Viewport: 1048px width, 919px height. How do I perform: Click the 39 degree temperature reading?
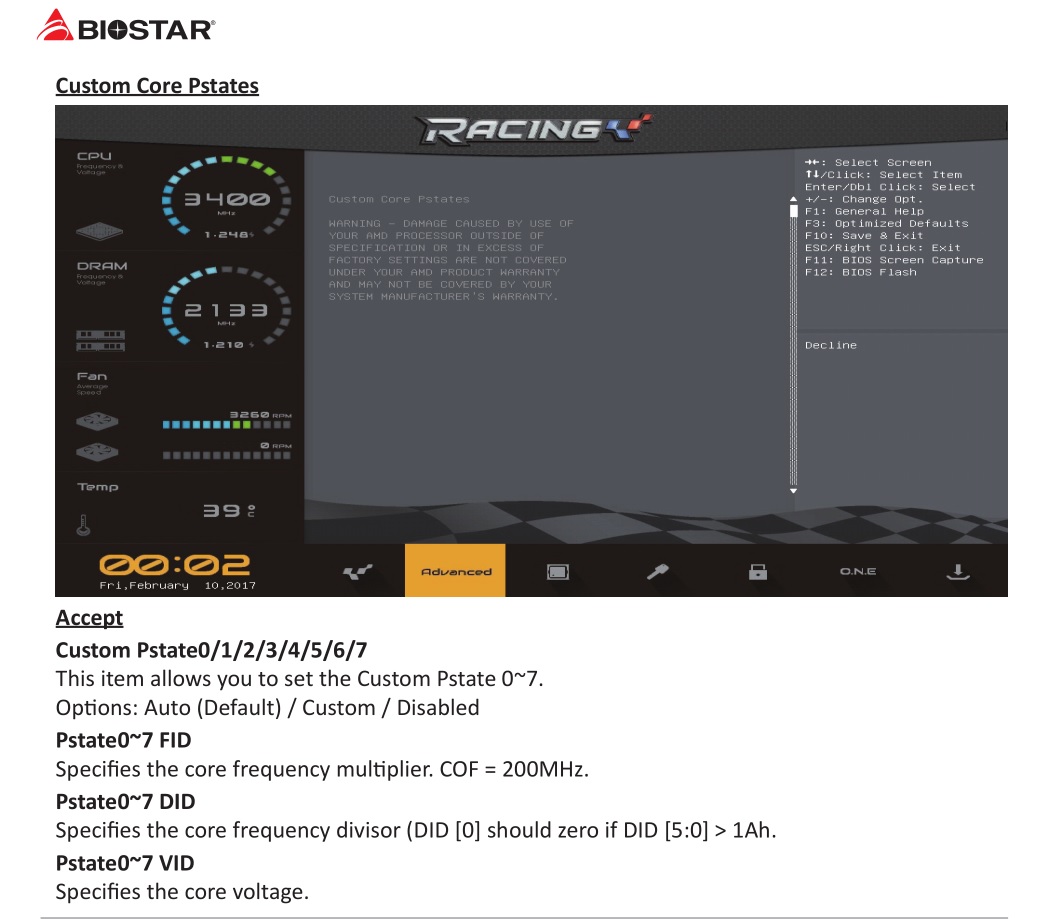pos(229,511)
